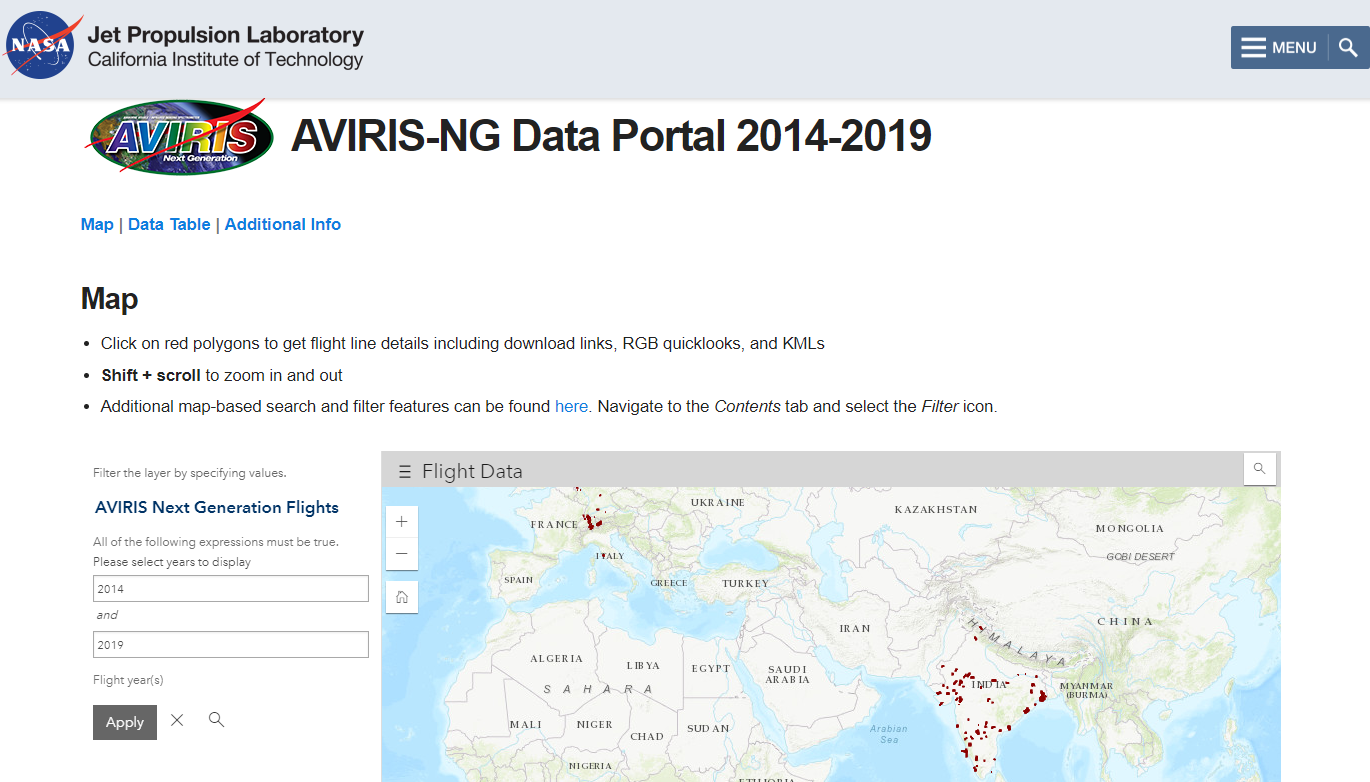Go to the Map link
This screenshot has height=782, width=1370.
[97, 224]
